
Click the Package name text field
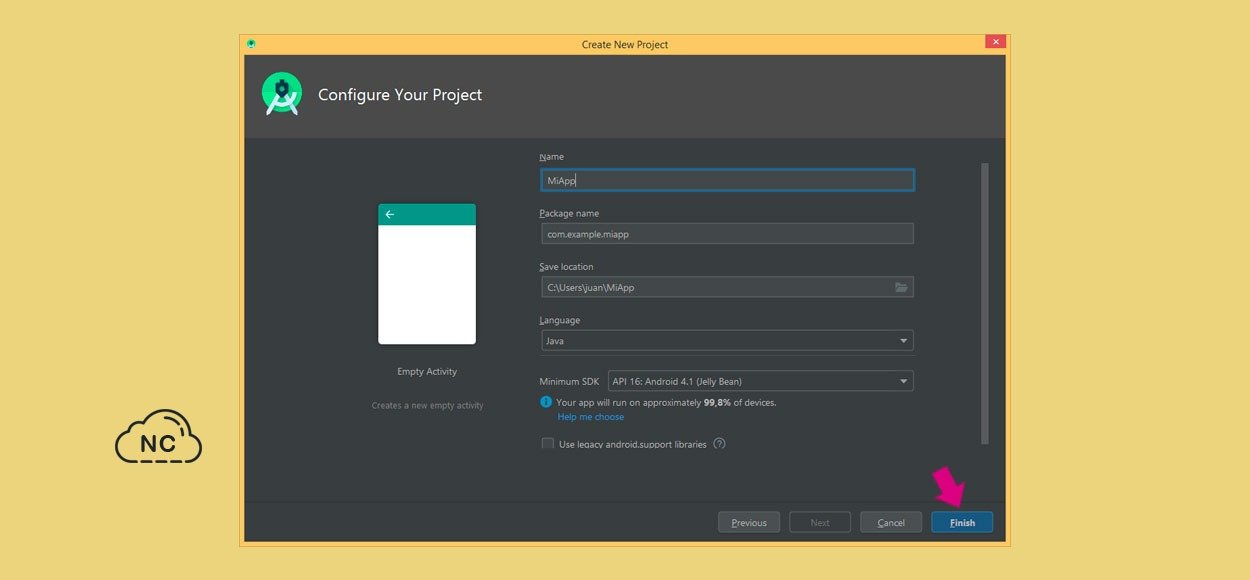point(727,234)
